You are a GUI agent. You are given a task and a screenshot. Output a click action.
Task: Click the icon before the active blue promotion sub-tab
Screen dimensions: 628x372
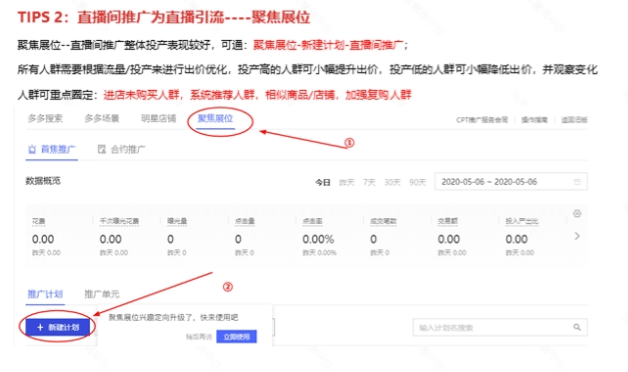[x=32, y=149]
